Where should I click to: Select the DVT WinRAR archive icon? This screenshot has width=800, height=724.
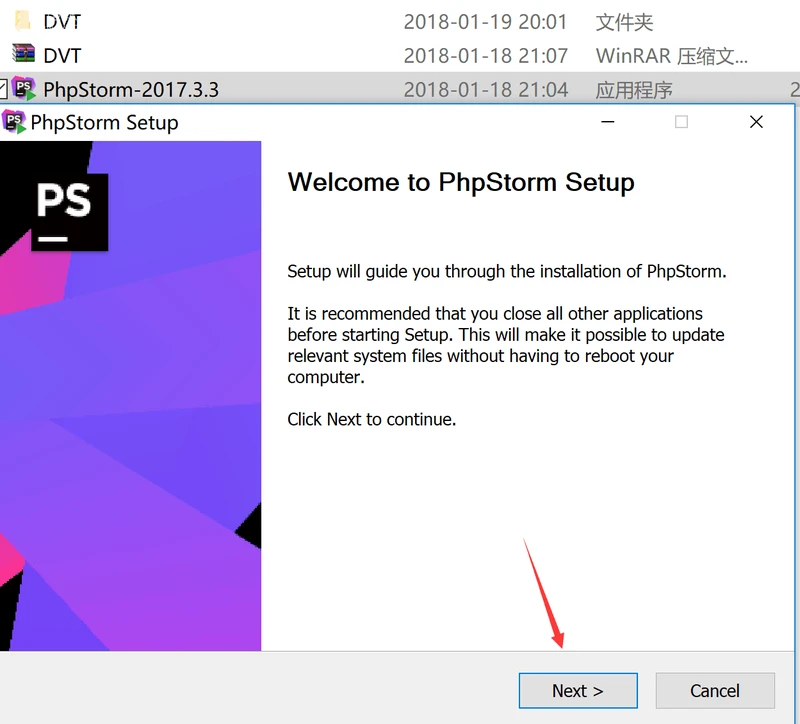click(x=23, y=54)
